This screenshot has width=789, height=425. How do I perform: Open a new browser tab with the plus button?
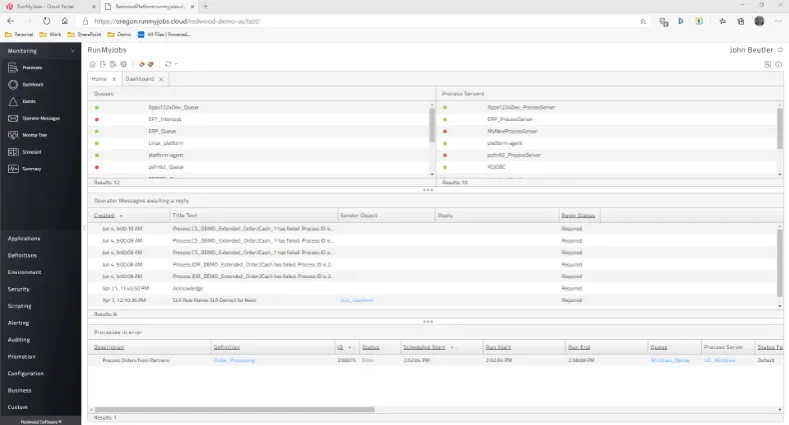[x=205, y=7]
